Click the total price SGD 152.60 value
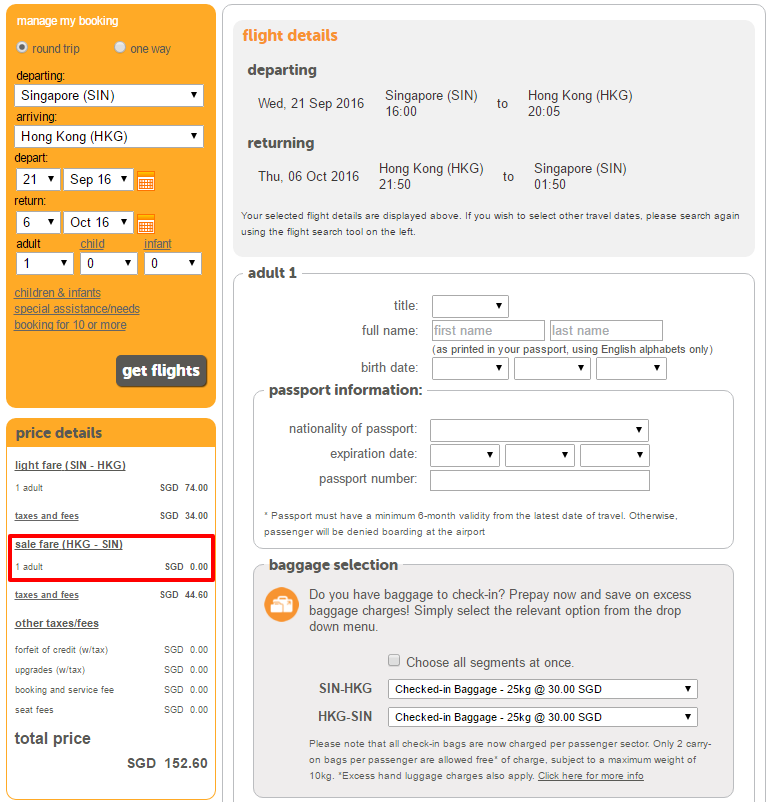768x802 pixels. 167,763
